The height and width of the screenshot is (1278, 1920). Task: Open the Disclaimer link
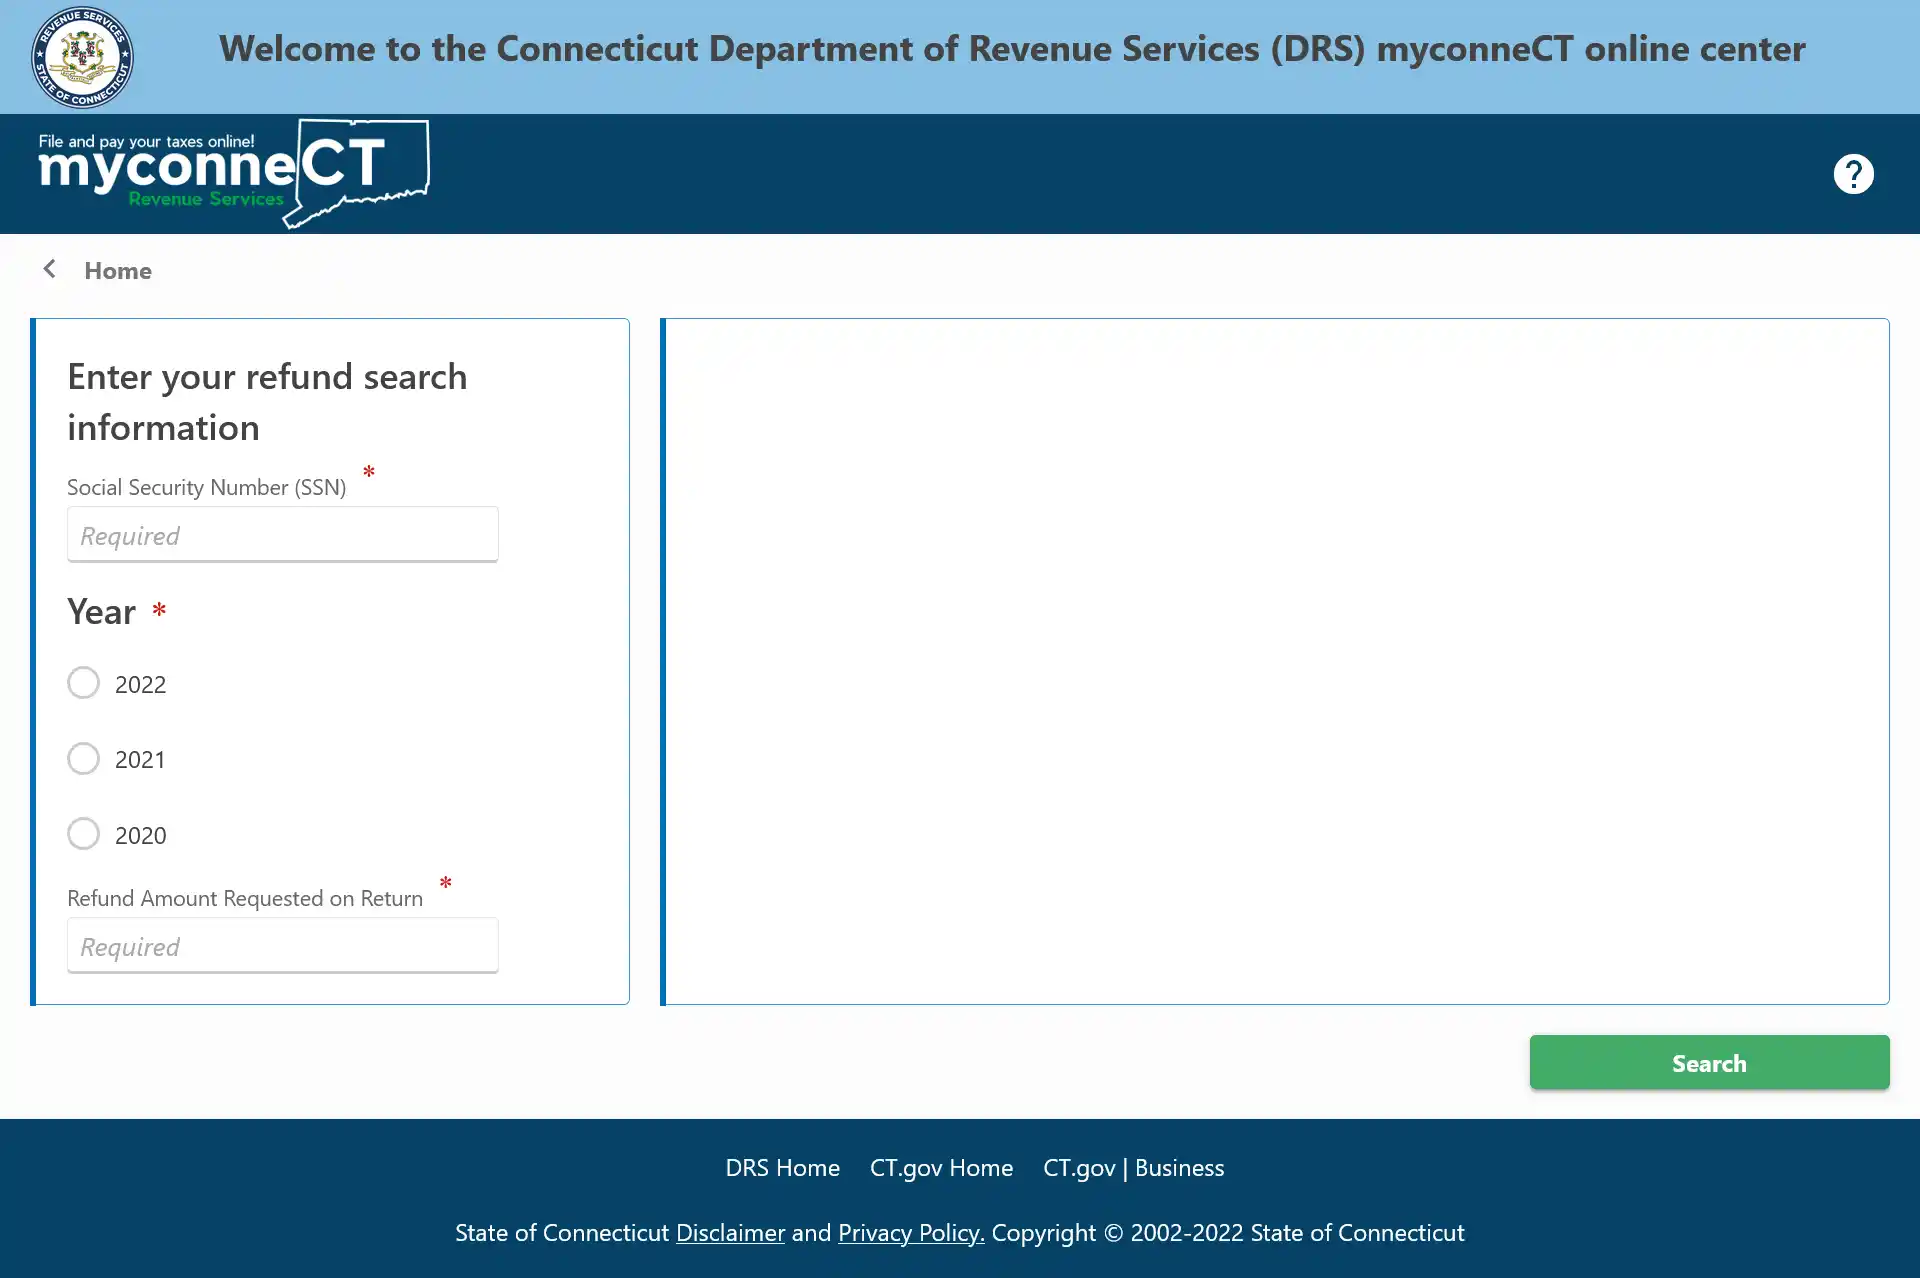click(730, 1232)
